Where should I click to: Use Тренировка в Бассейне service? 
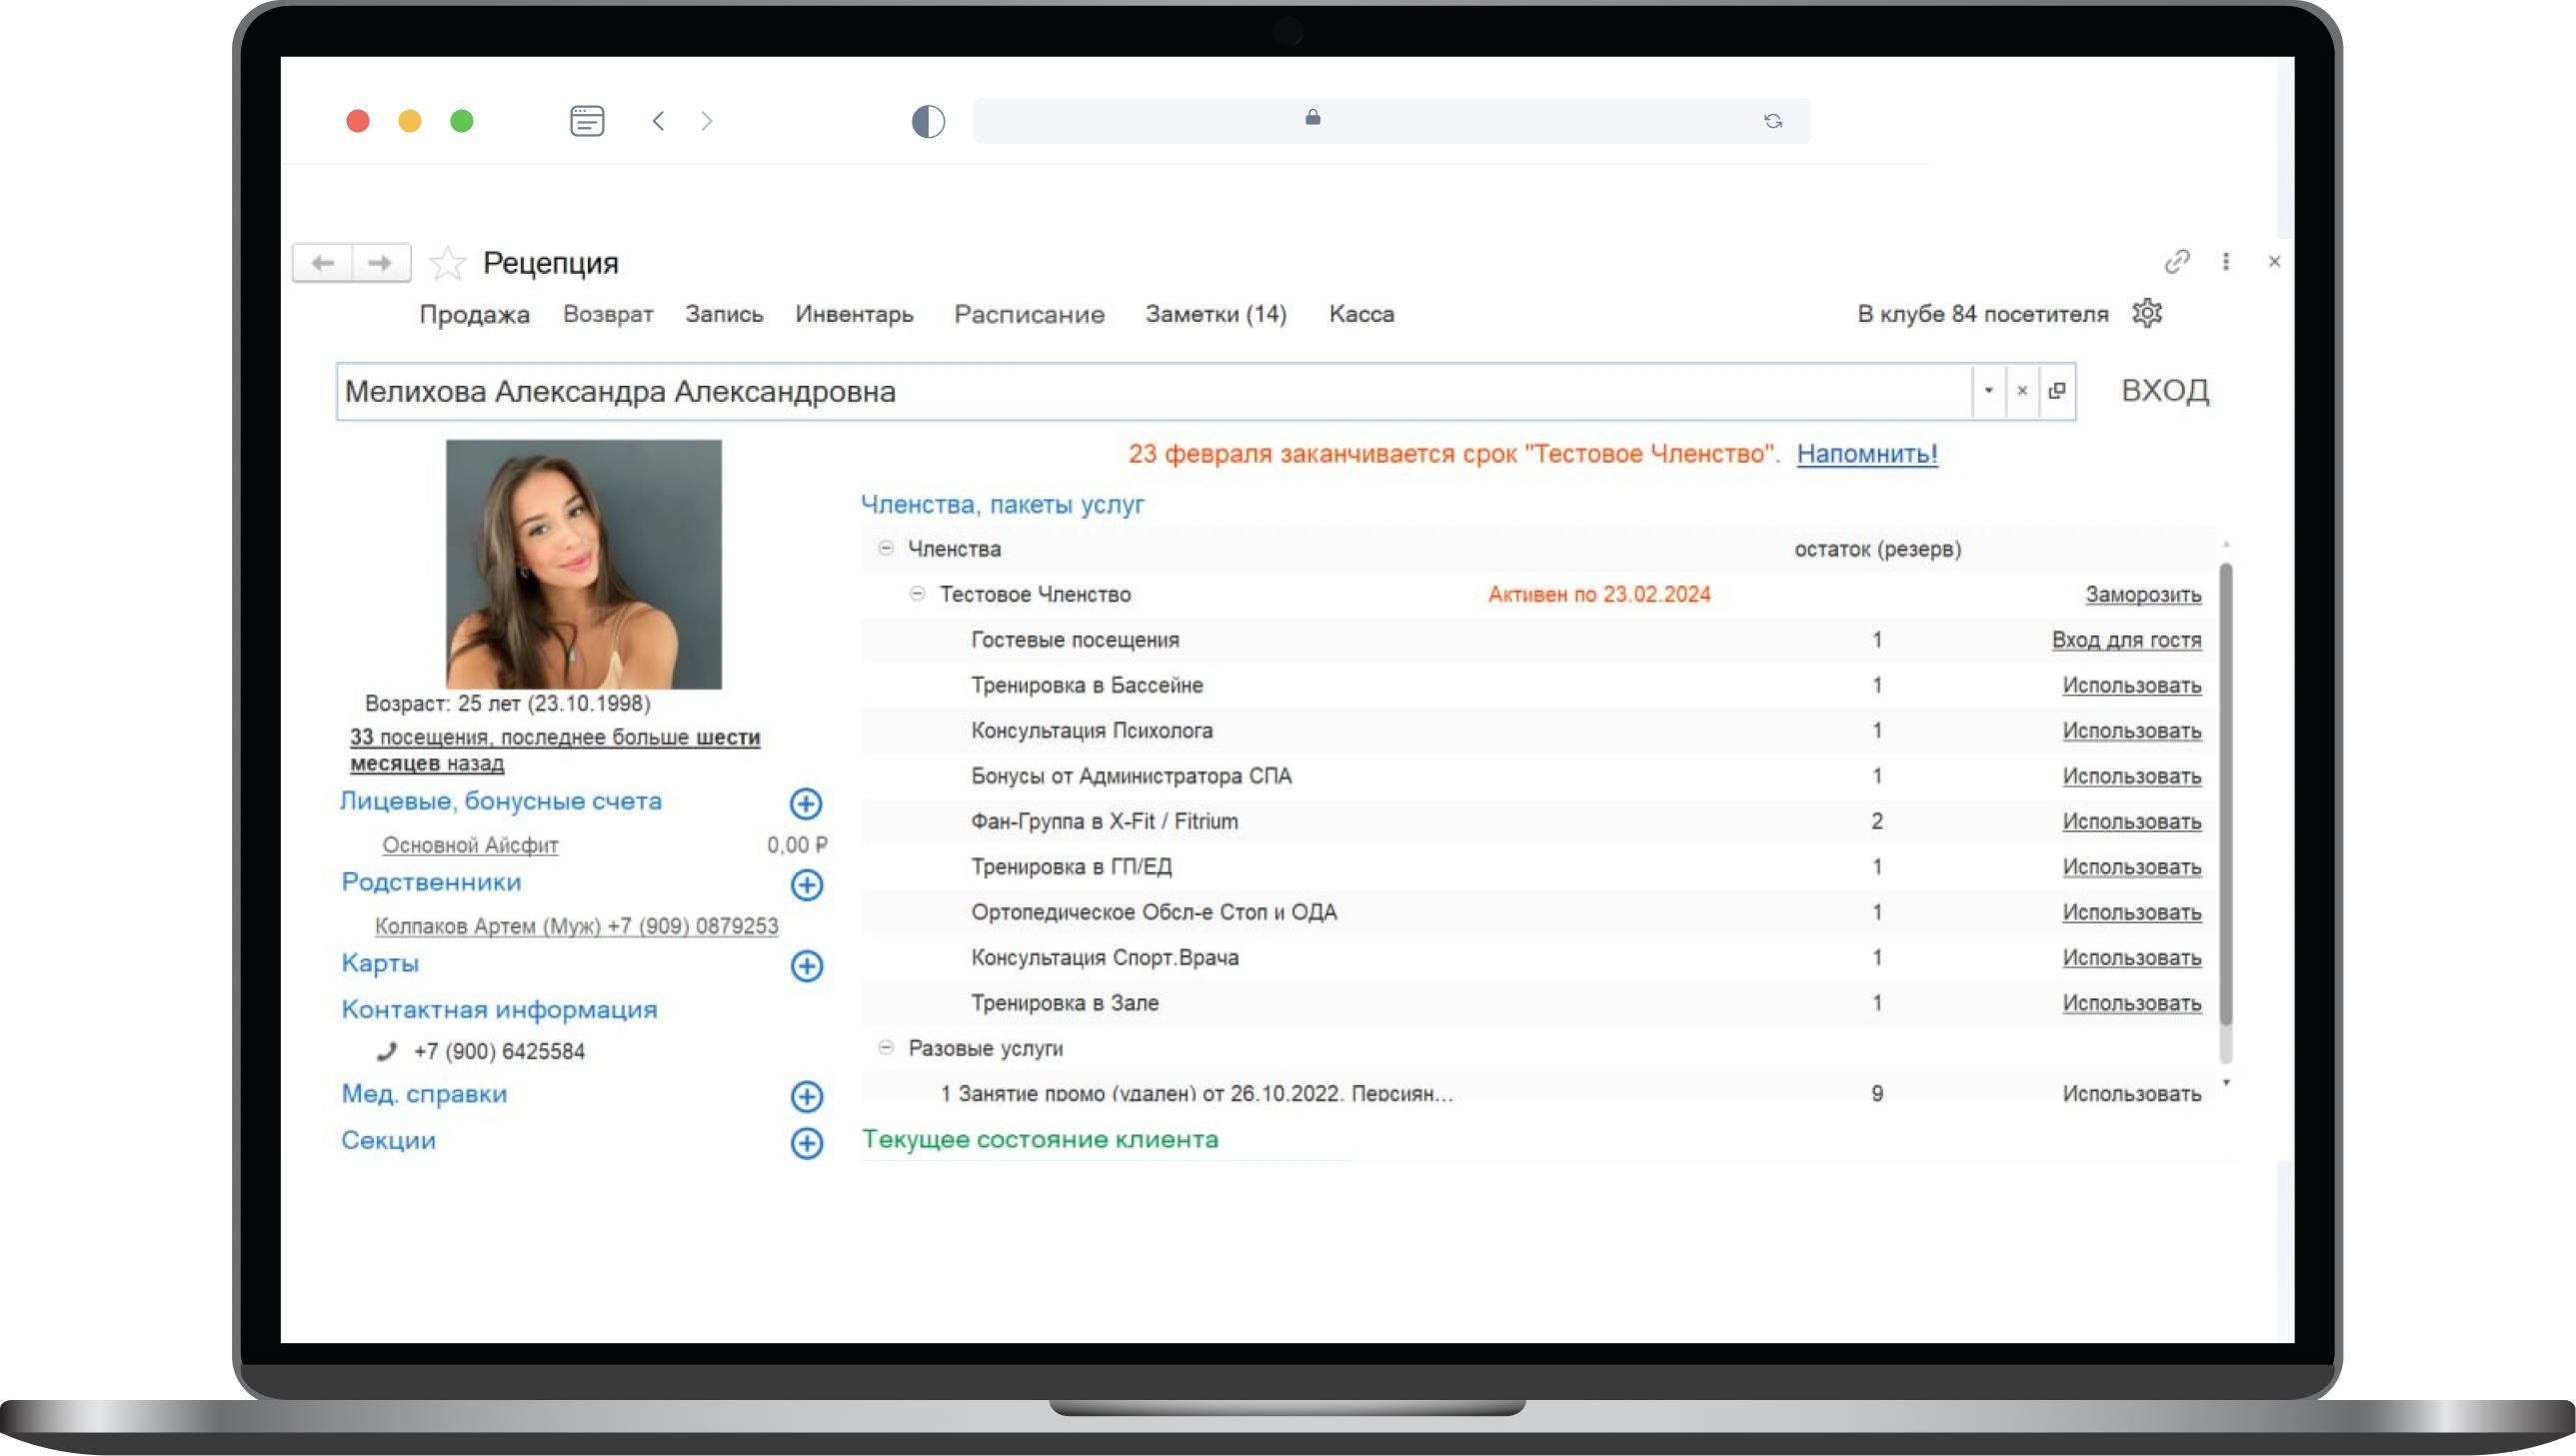[2132, 686]
